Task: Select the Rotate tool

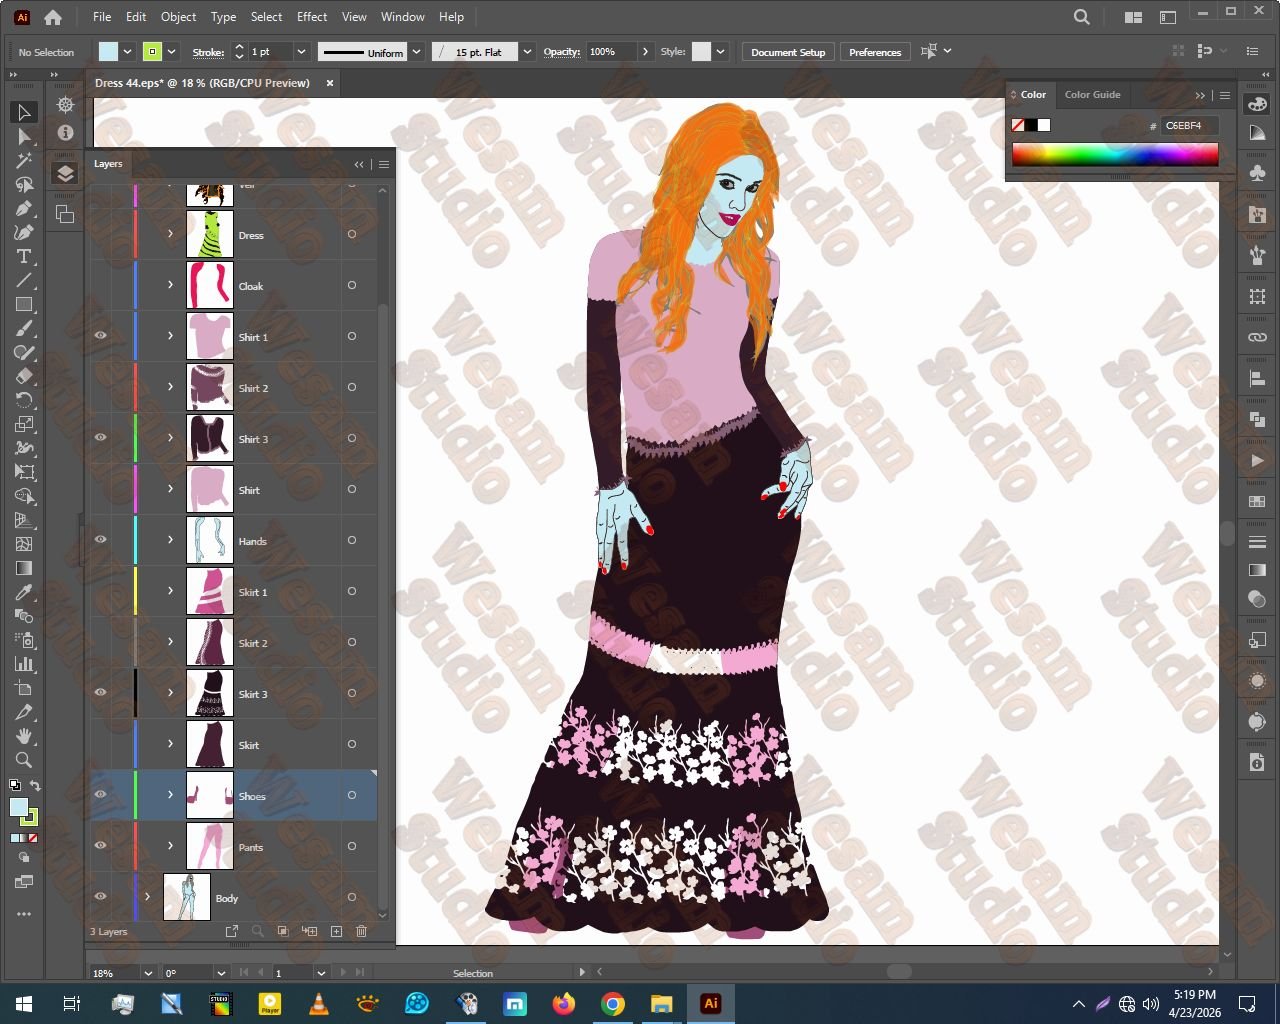Action: pos(24,400)
